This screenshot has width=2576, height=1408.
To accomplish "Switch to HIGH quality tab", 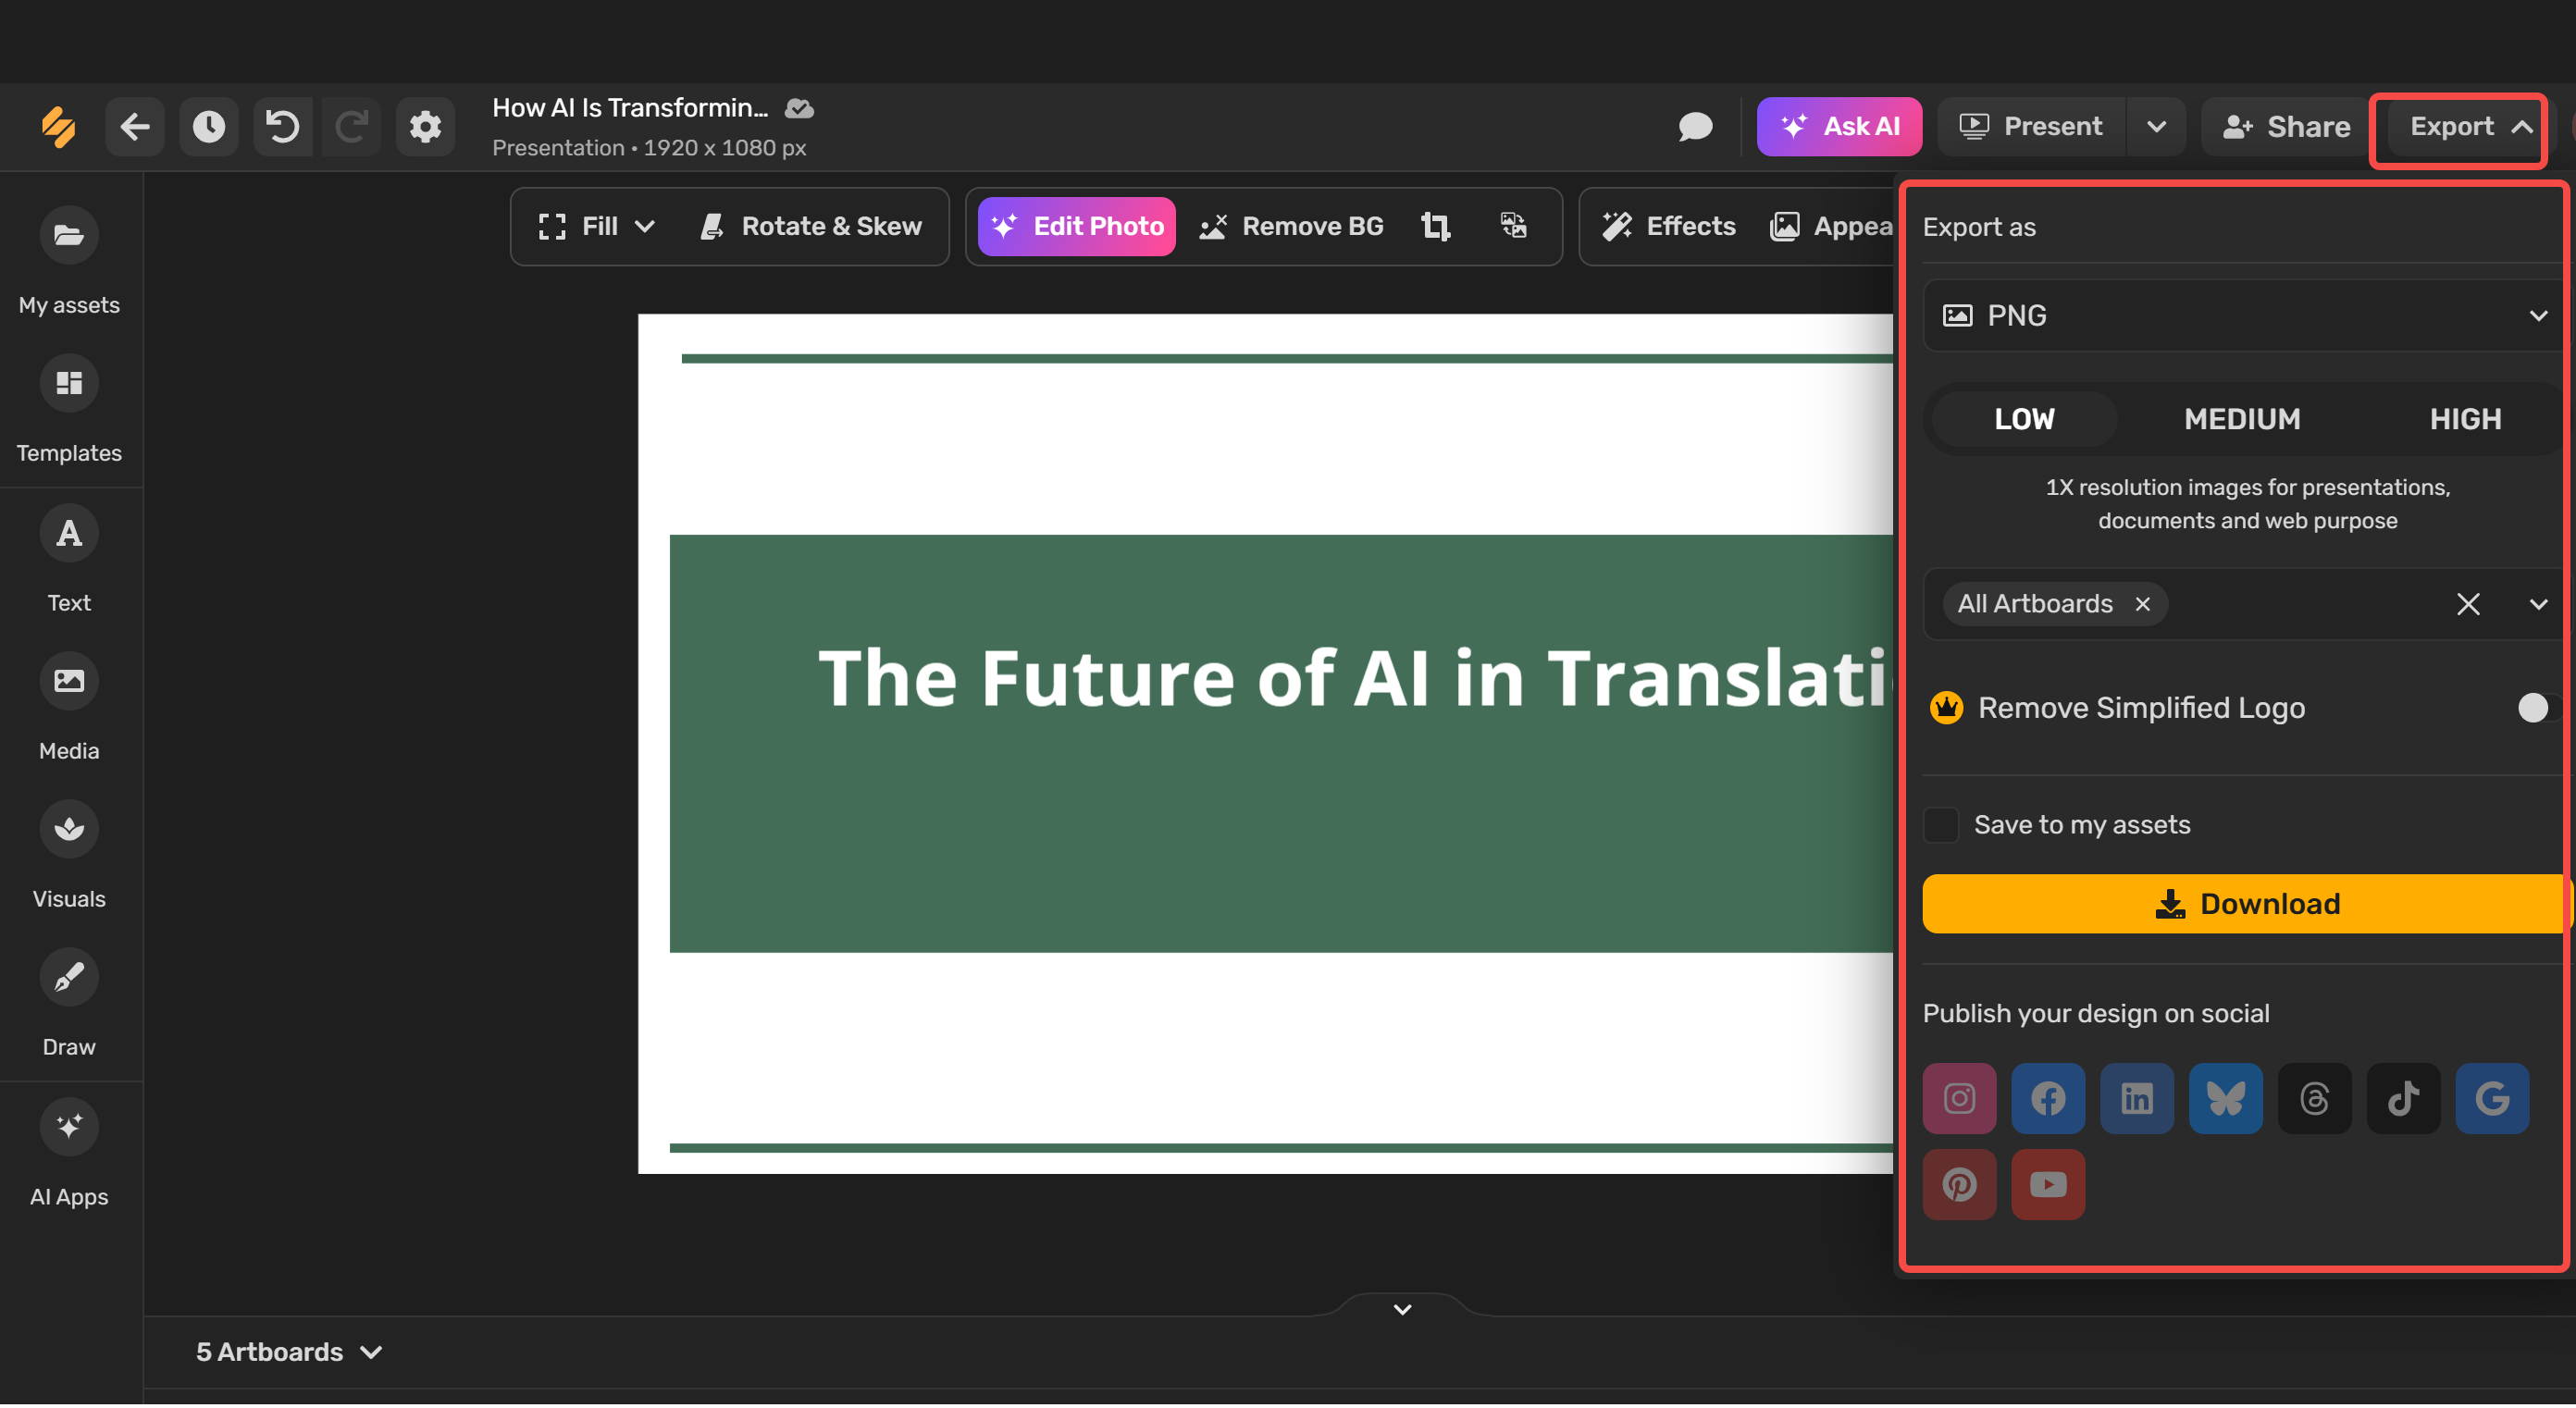I will click(2464, 419).
